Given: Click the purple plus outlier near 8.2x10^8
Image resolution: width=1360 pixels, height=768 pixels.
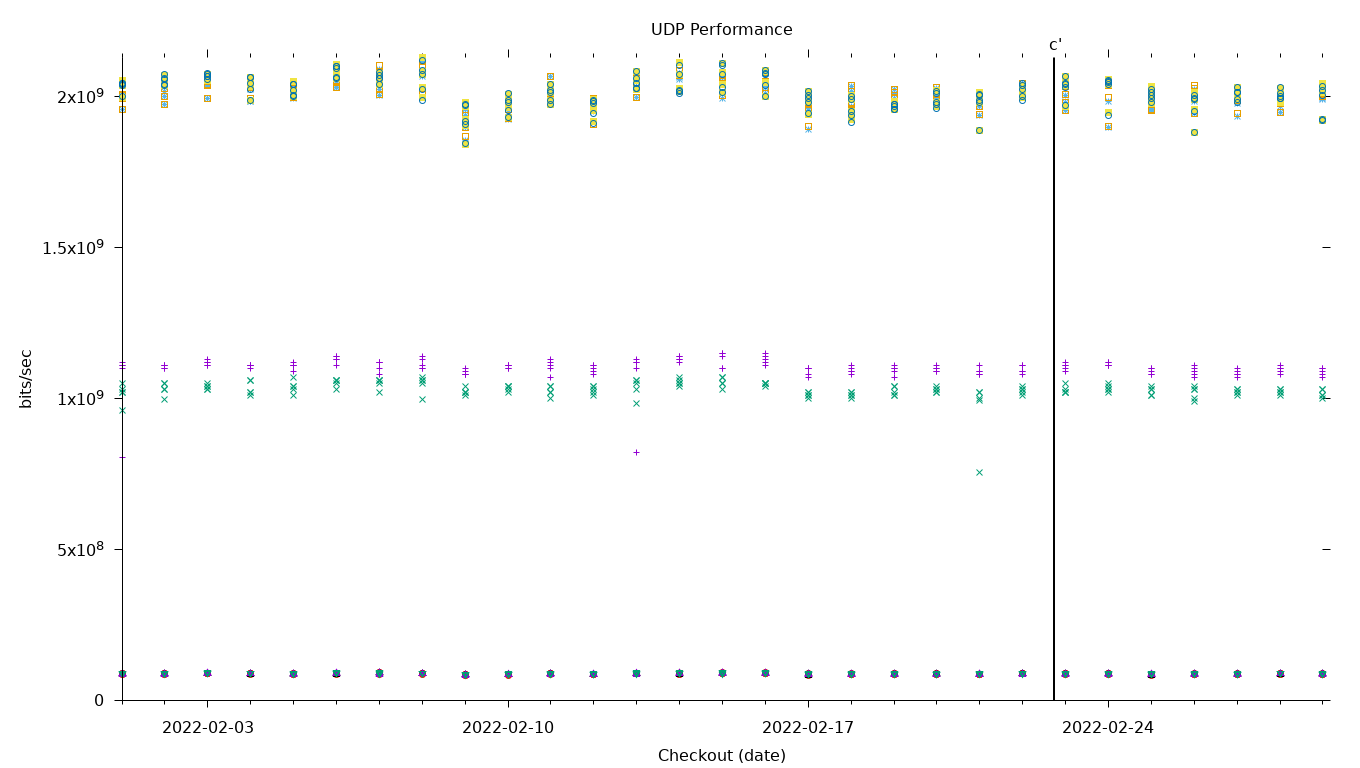Looking at the screenshot, I should point(636,452).
